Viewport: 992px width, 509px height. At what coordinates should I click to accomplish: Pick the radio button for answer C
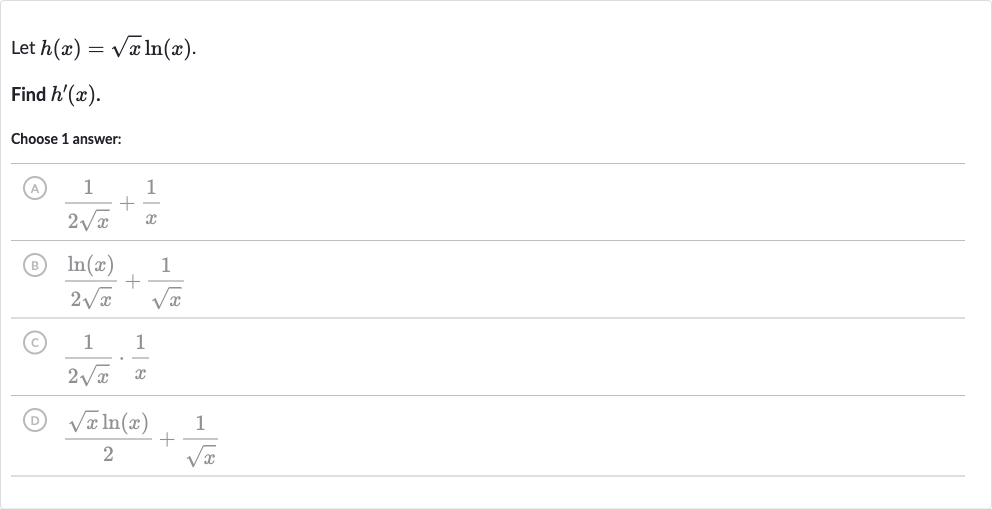tap(35, 343)
